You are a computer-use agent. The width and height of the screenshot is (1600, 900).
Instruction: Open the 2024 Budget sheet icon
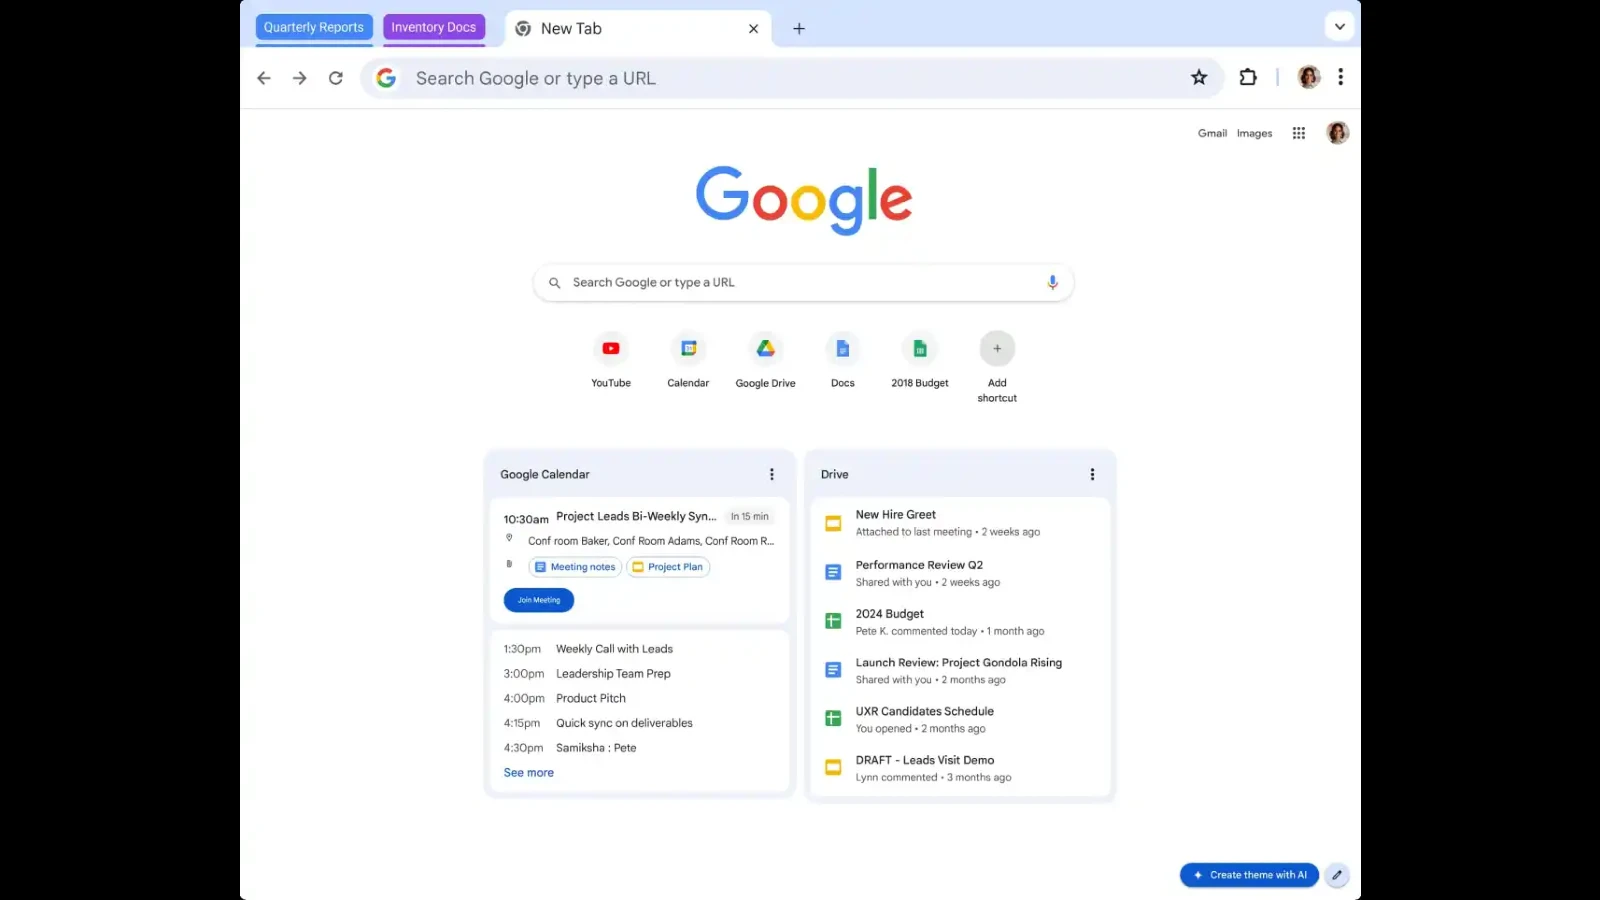pyautogui.click(x=833, y=621)
